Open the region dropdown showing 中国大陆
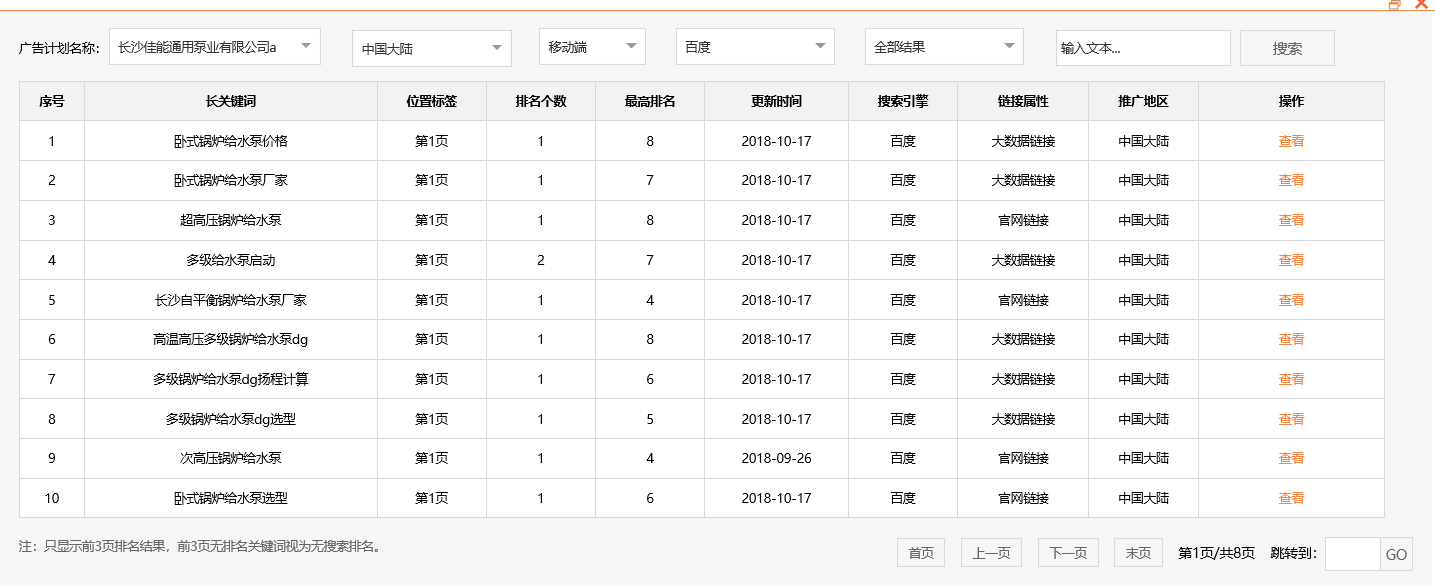Image resolution: width=1435 pixels, height=586 pixels. pos(431,47)
